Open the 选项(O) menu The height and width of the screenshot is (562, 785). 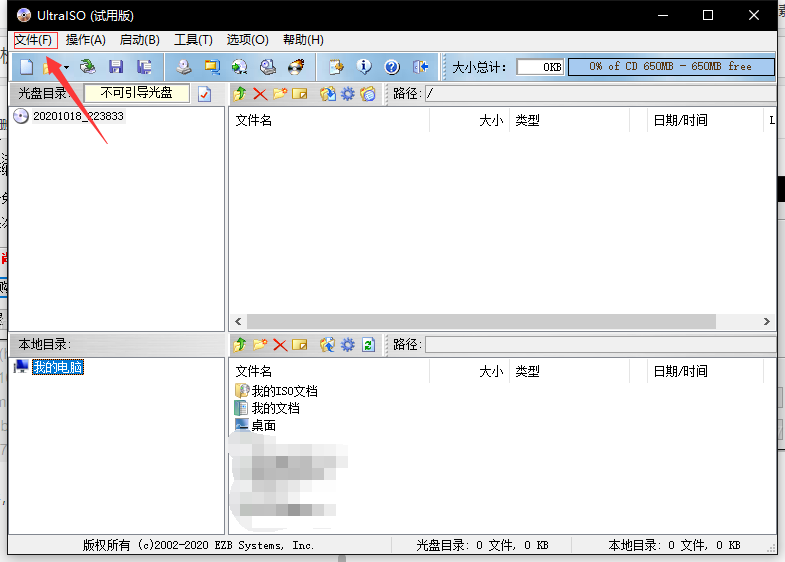(x=247, y=40)
